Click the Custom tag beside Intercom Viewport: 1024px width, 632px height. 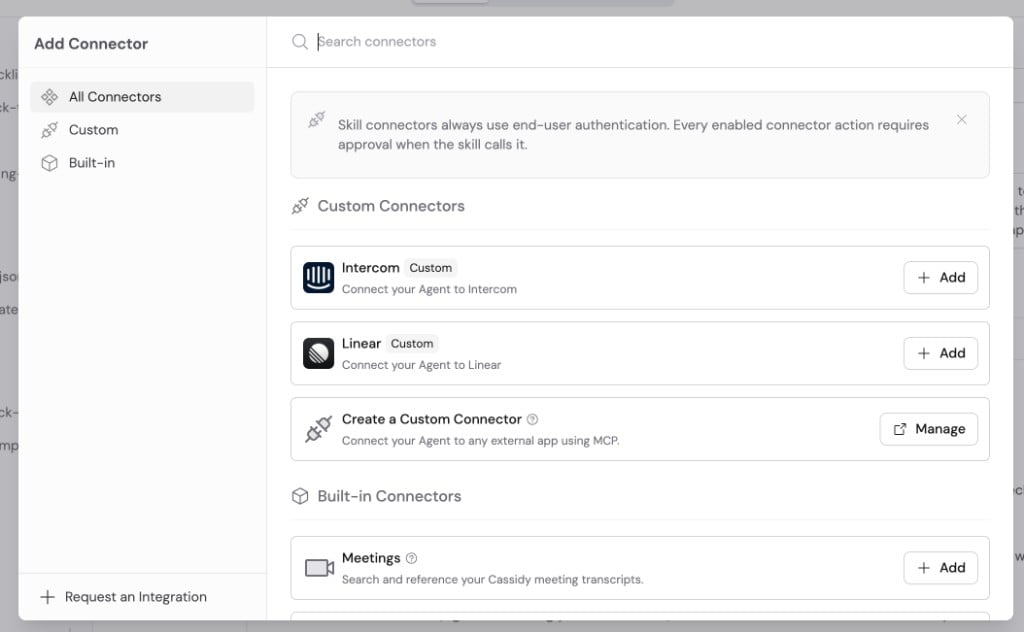pos(430,268)
